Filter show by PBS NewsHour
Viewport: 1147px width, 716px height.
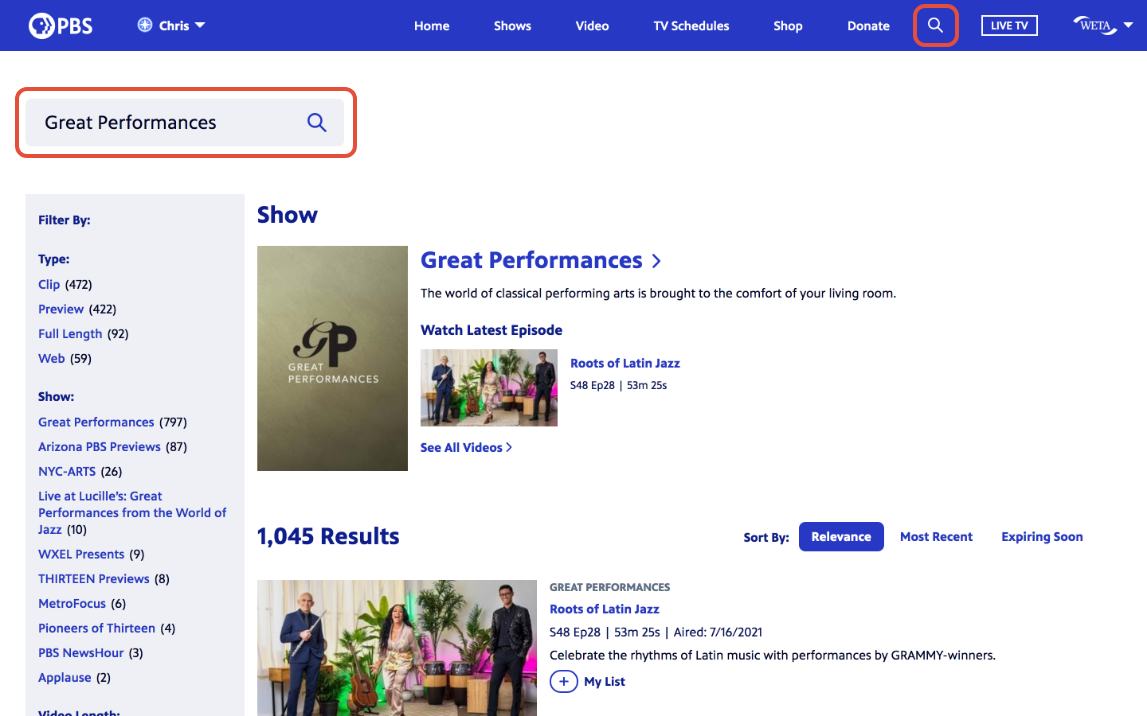pos(80,653)
